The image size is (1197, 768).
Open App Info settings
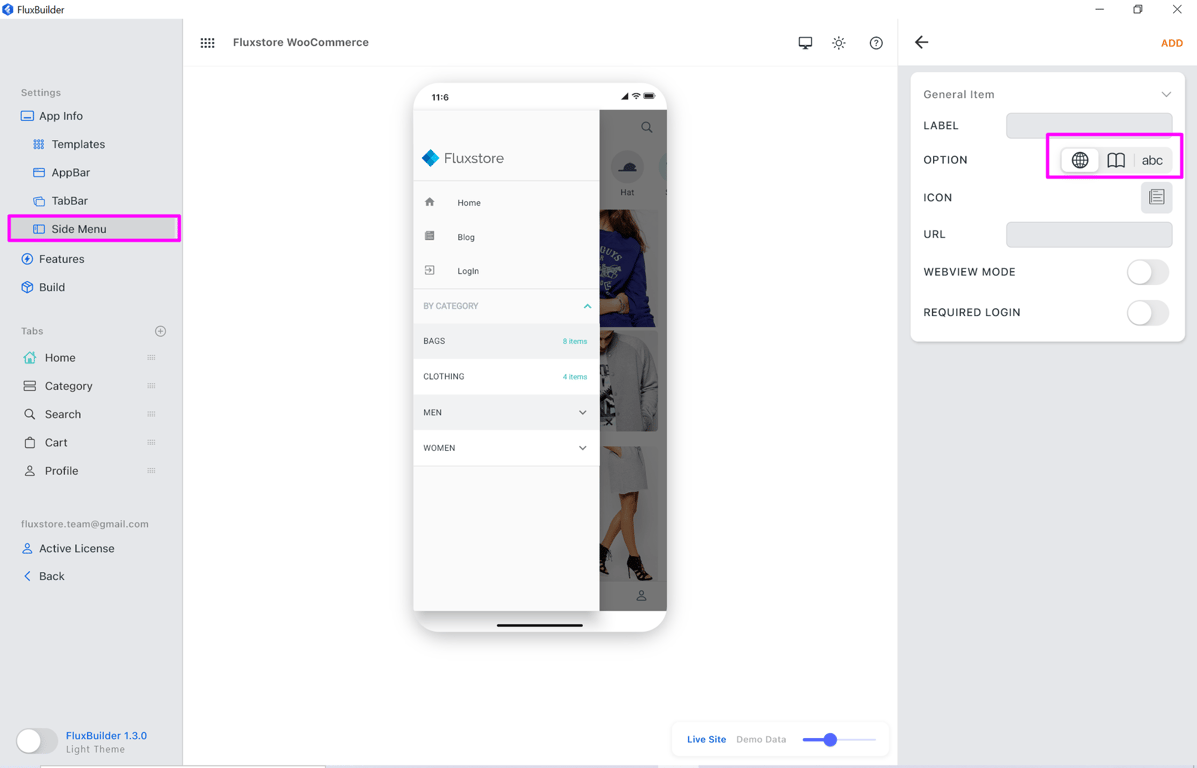click(x=52, y=116)
